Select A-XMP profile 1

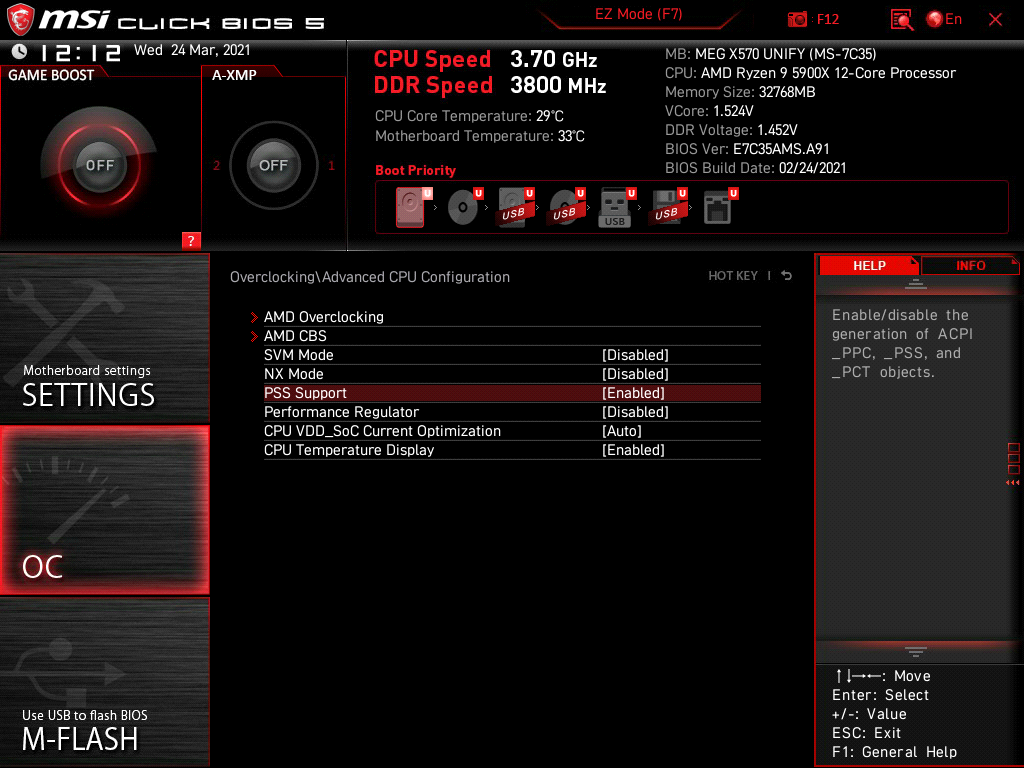pos(331,165)
